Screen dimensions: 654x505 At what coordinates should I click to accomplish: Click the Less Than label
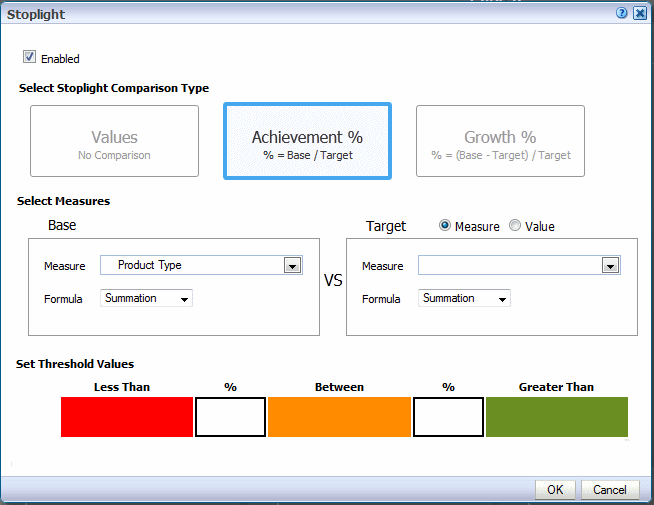click(x=122, y=387)
